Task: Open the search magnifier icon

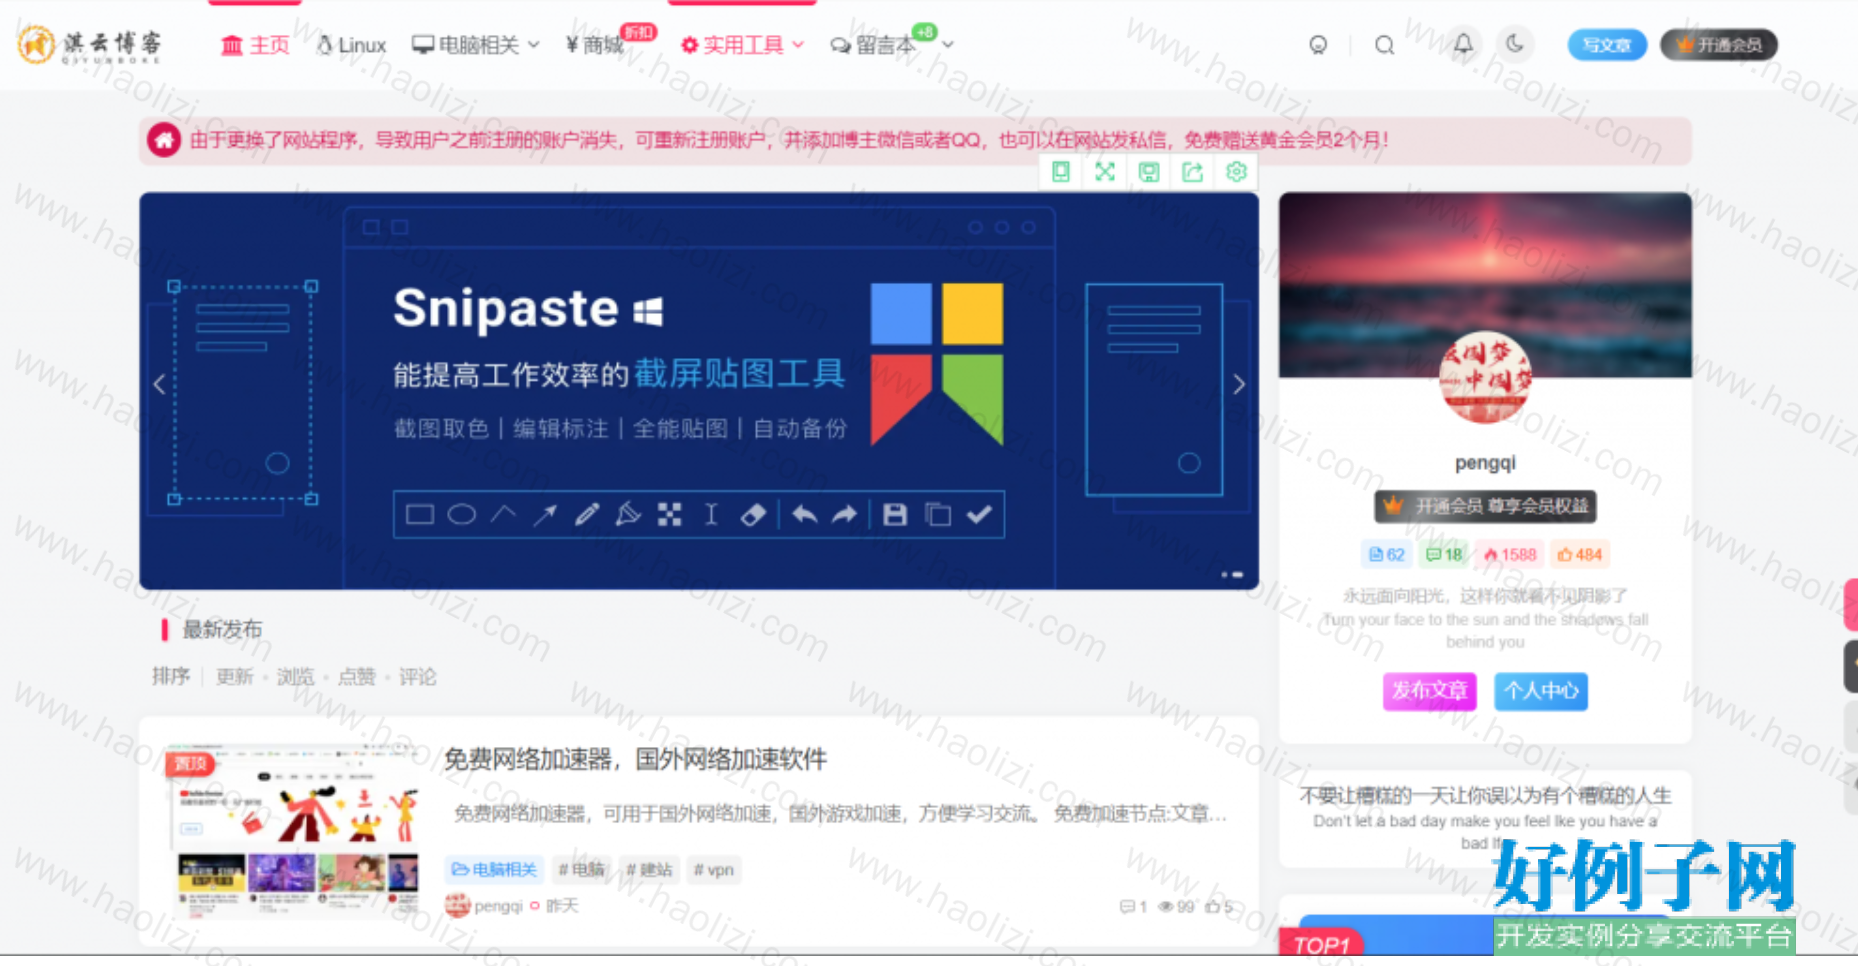Action: coord(1384,45)
